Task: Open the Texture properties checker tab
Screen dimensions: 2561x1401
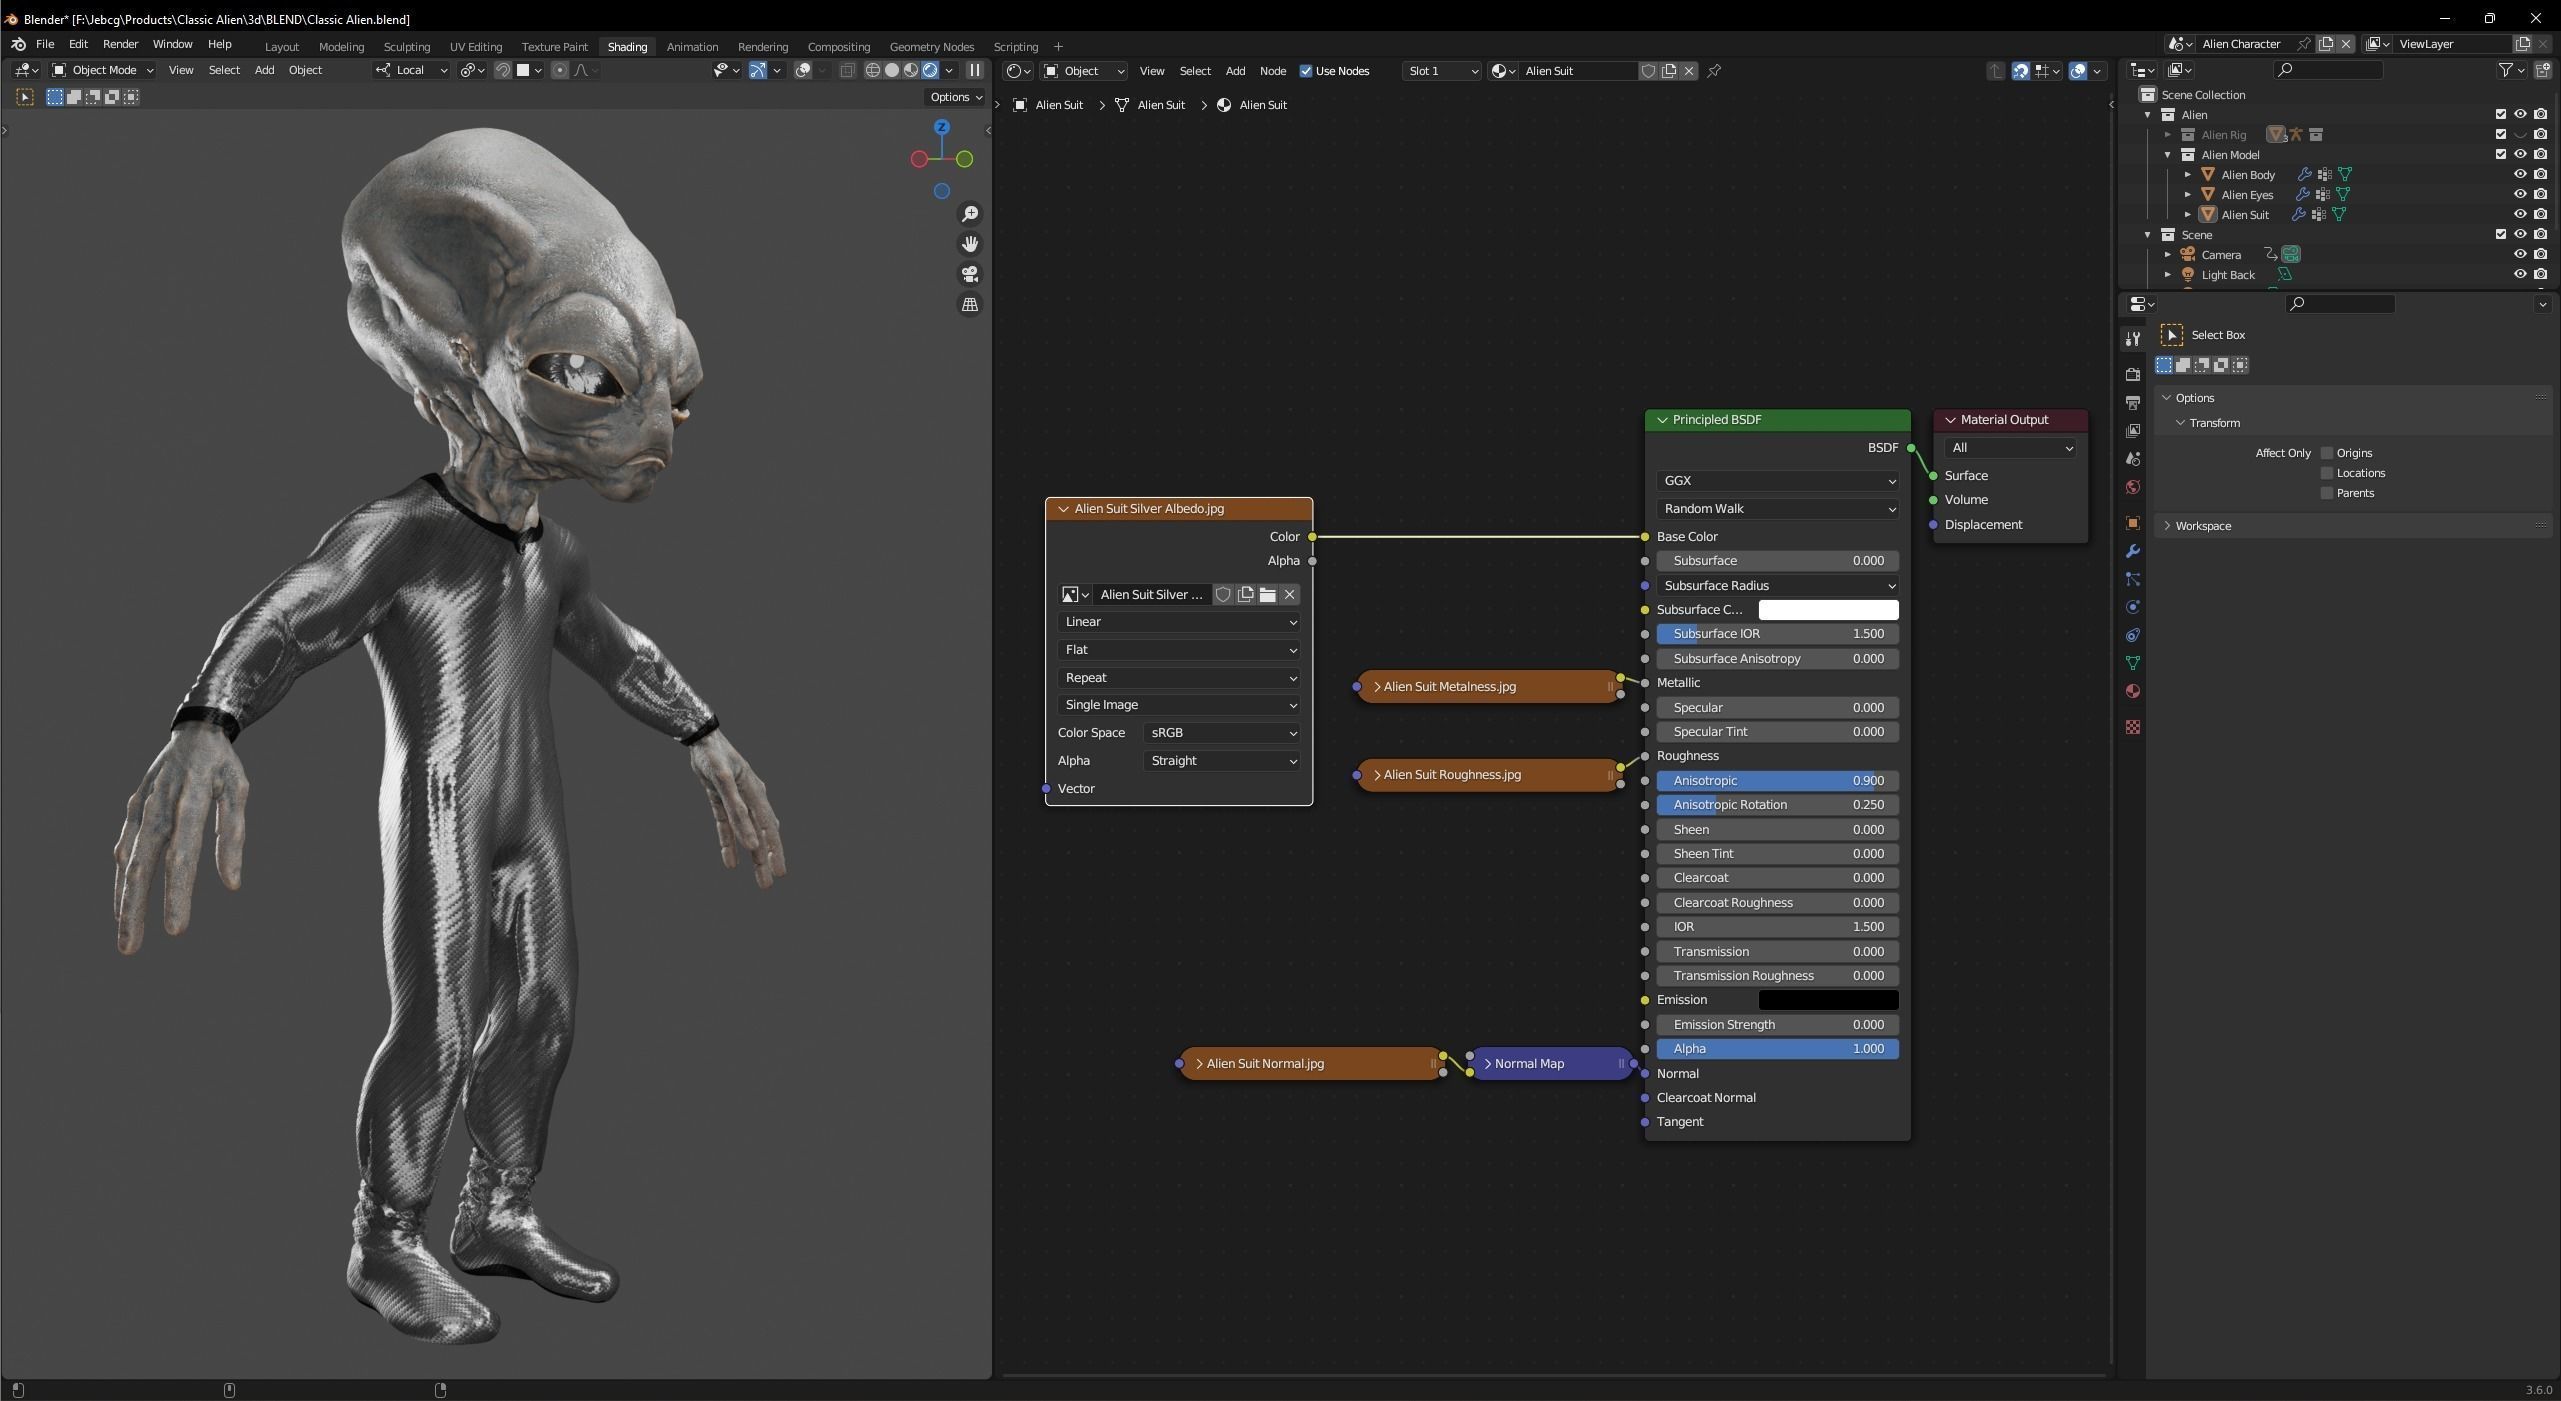Action: tap(2133, 727)
